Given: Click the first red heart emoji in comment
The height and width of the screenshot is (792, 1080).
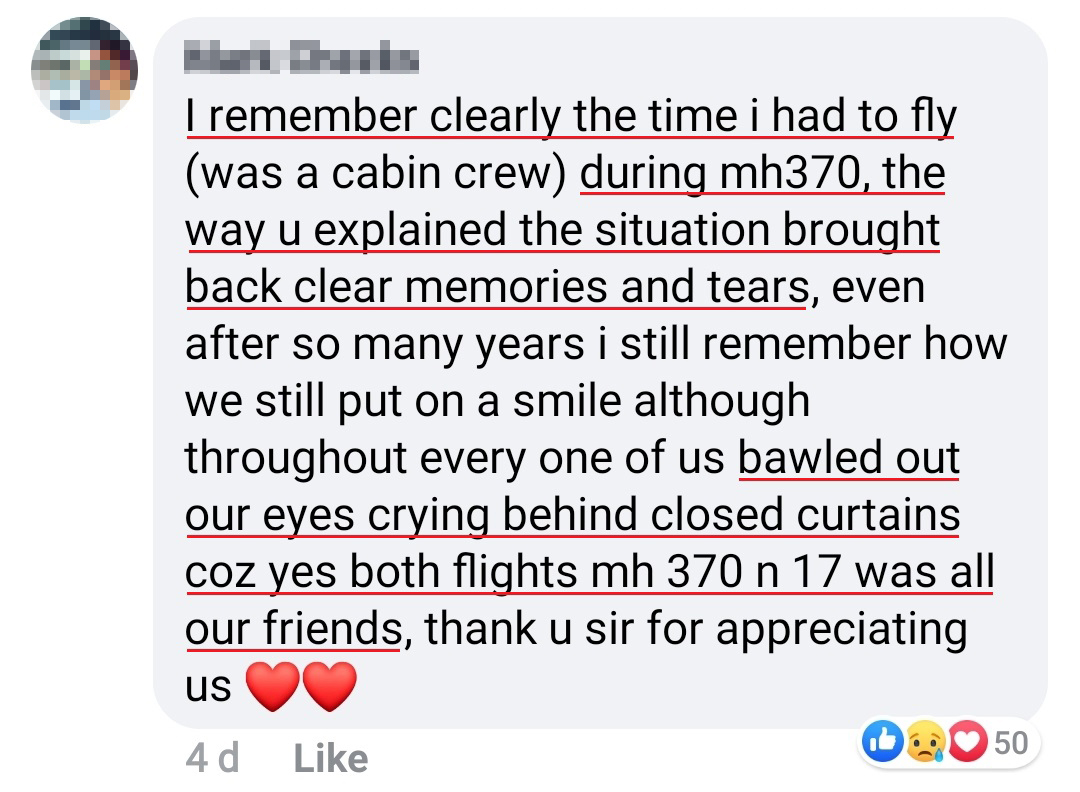Looking at the screenshot, I should click(272, 688).
